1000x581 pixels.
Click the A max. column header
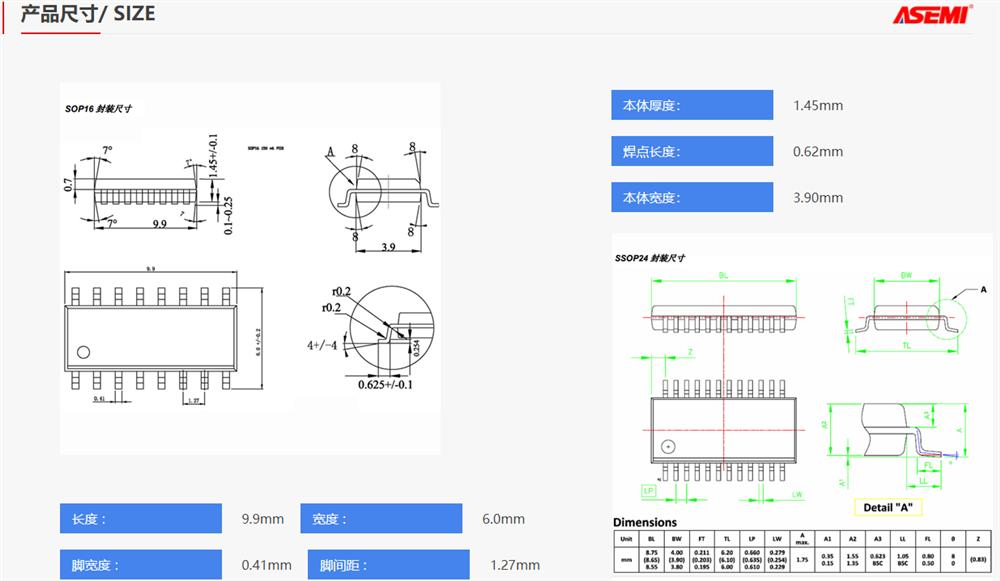802,539
